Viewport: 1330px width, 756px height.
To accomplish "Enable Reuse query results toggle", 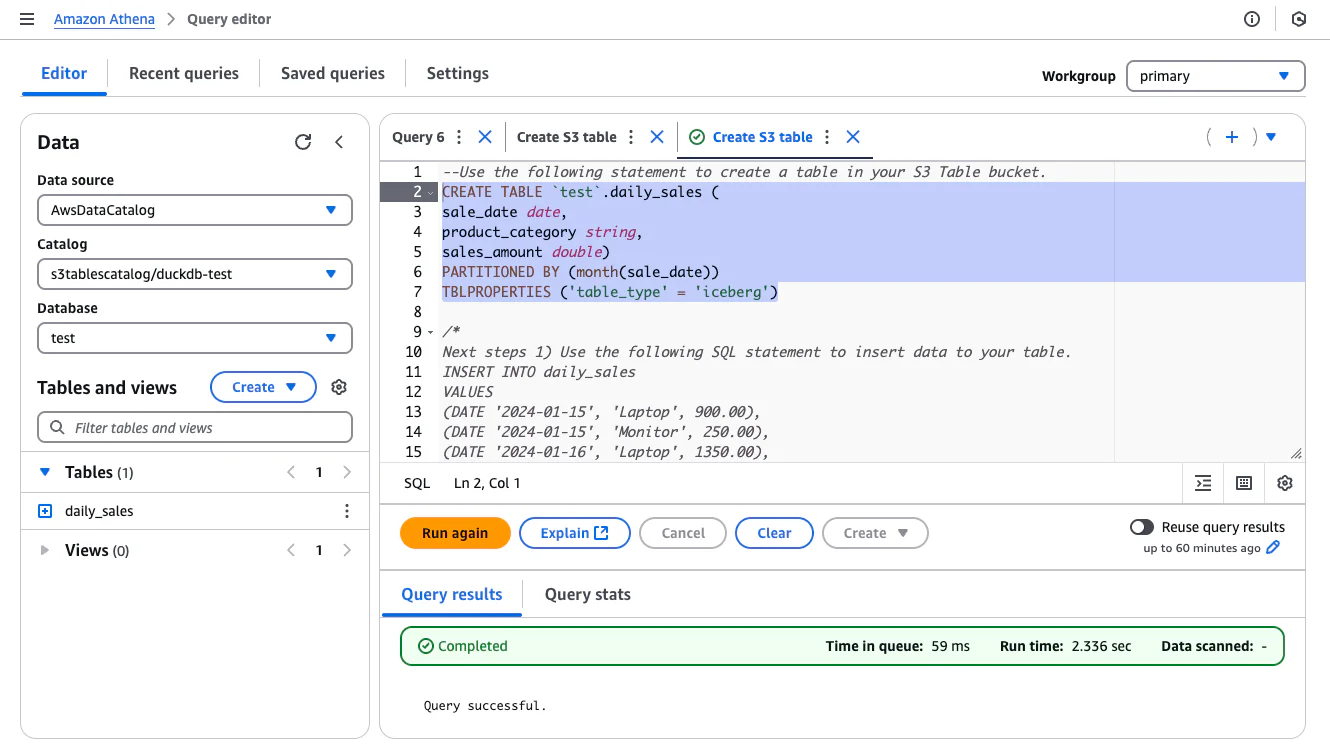I will point(1141,527).
